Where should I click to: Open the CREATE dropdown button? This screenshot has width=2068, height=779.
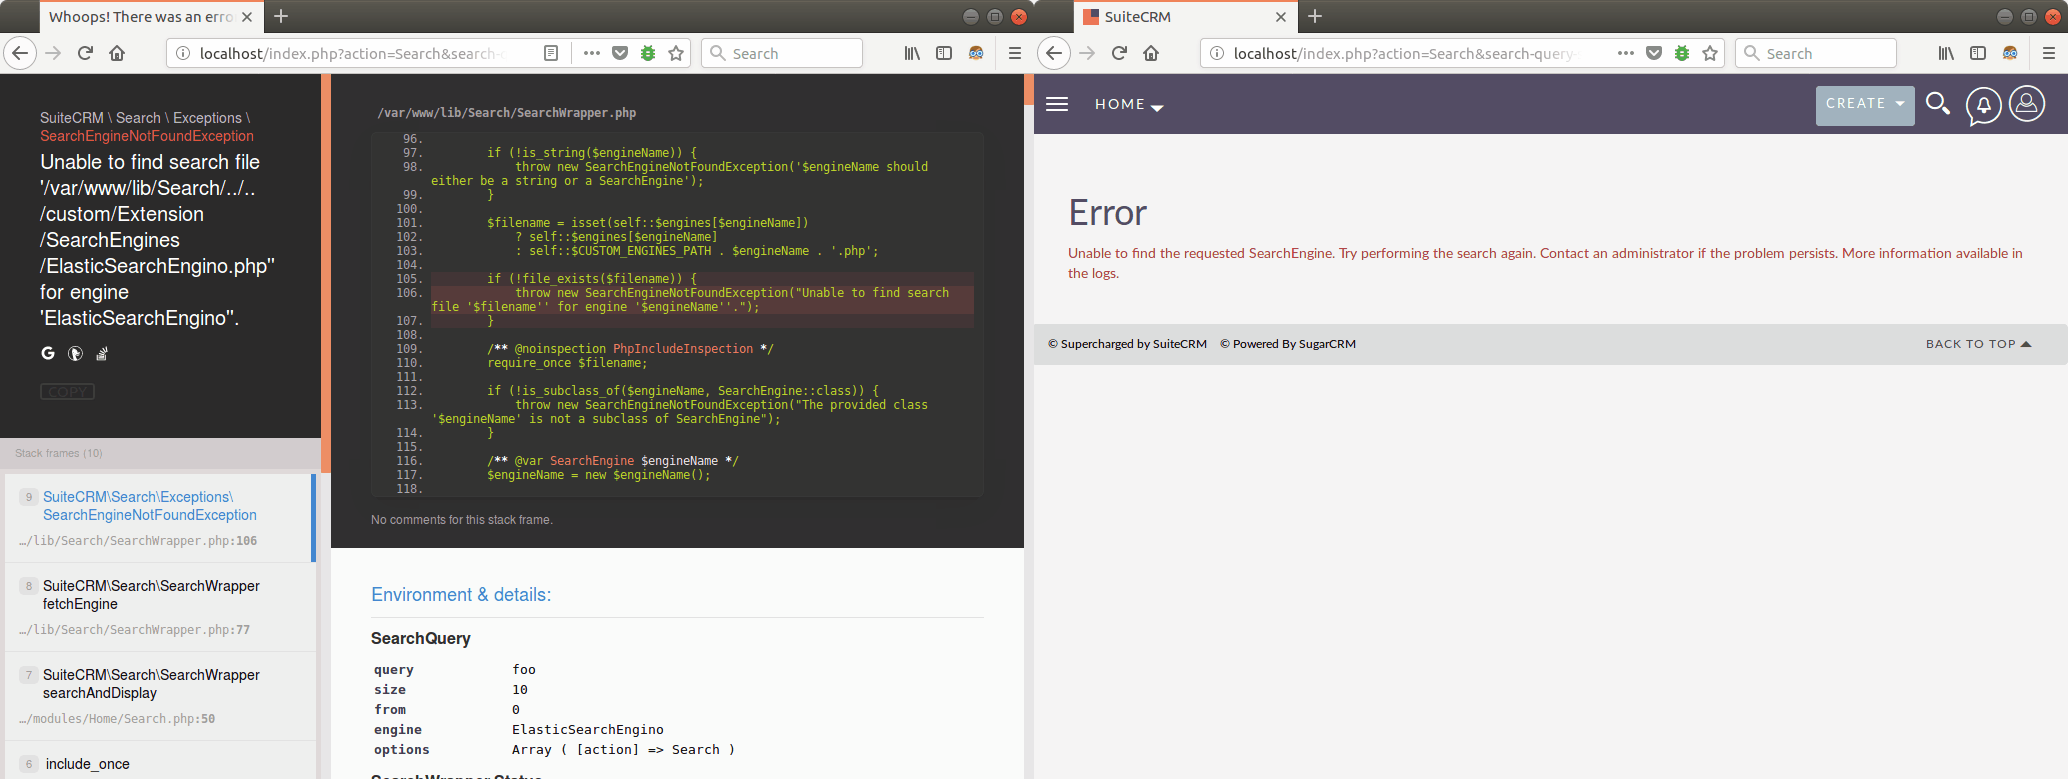1864,104
